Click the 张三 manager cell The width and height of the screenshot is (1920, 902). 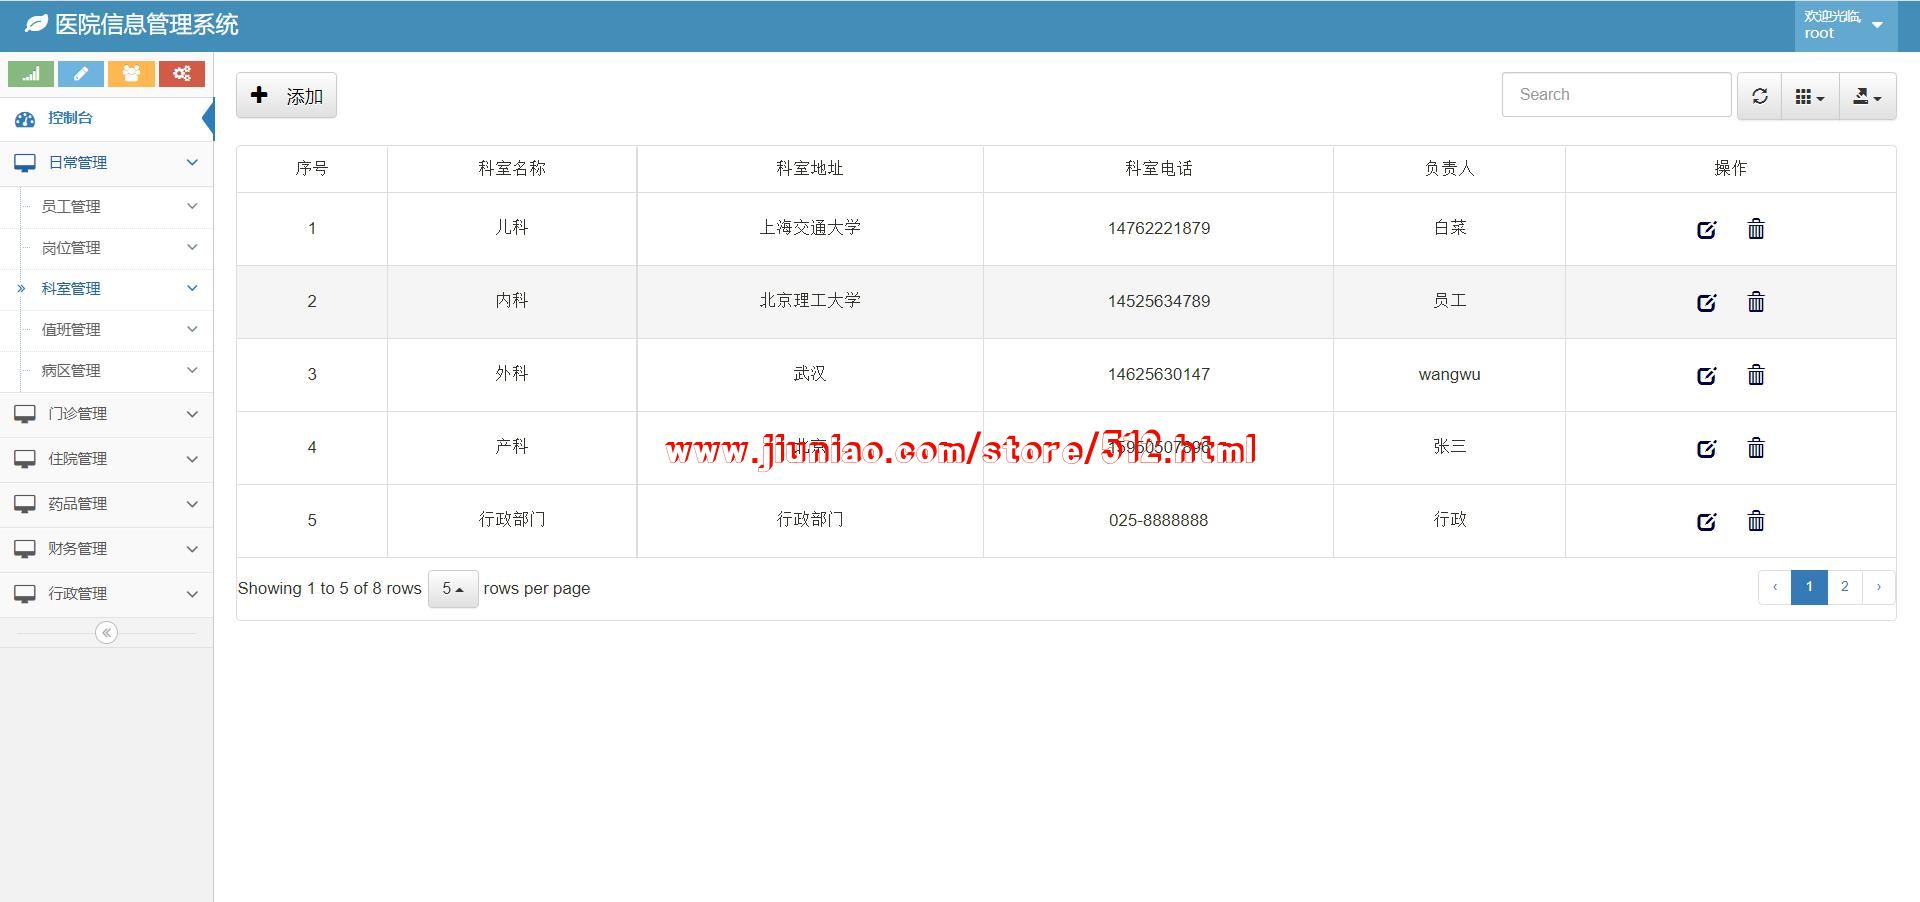tap(1449, 447)
